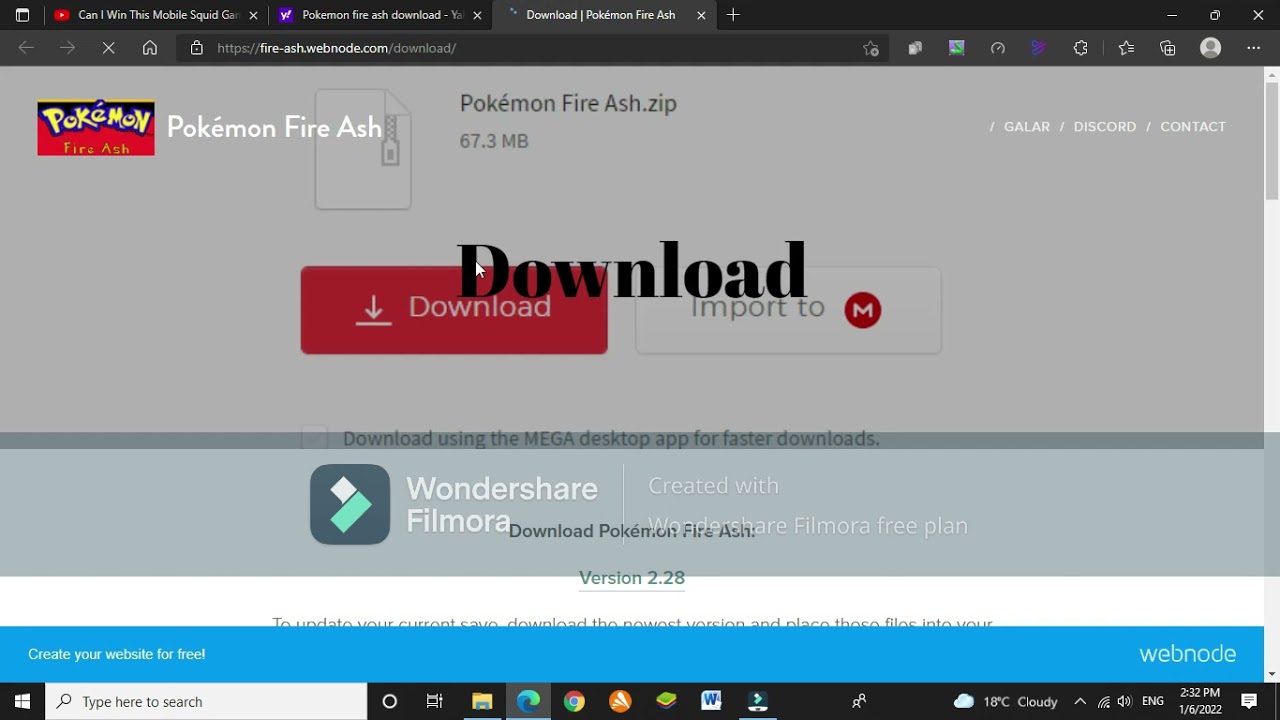Open Microsoft Word from the taskbar
The width and height of the screenshot is (1280, 720).
(x=711, y=701)
